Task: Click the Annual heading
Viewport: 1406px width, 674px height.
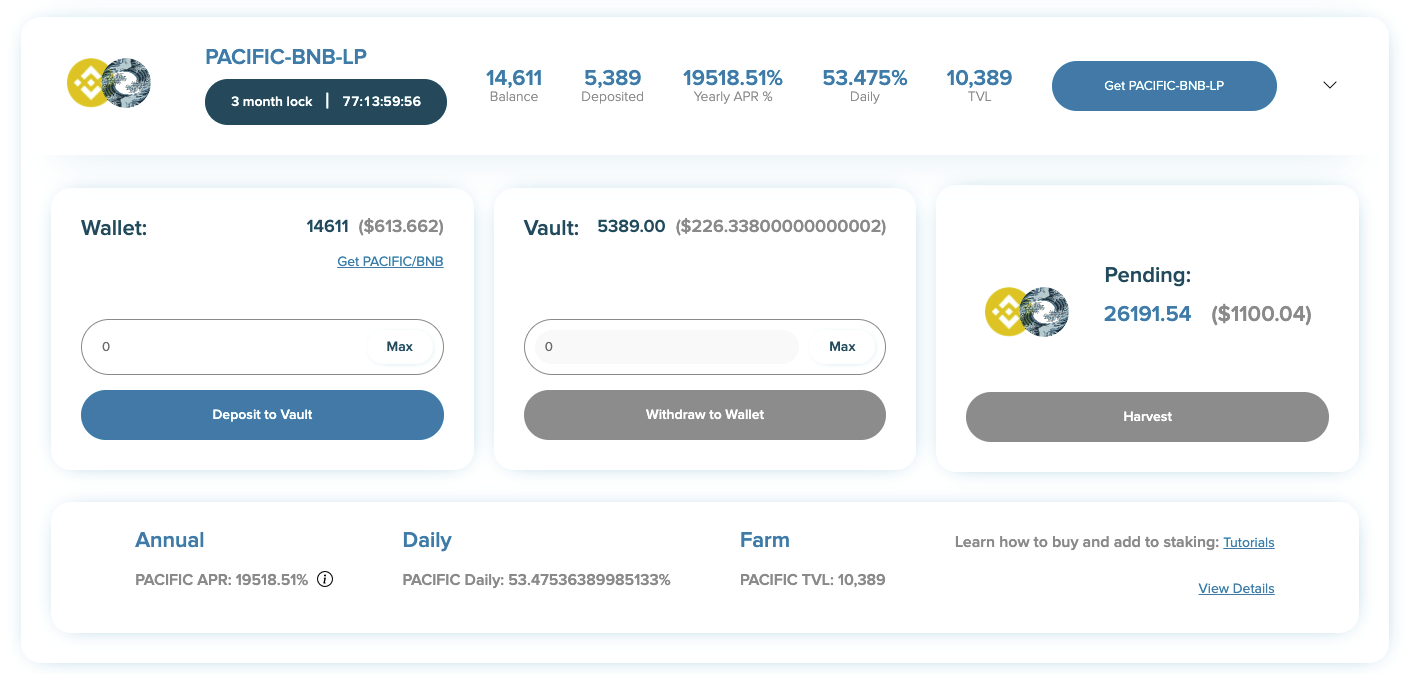Action: [x=170, y=540]
